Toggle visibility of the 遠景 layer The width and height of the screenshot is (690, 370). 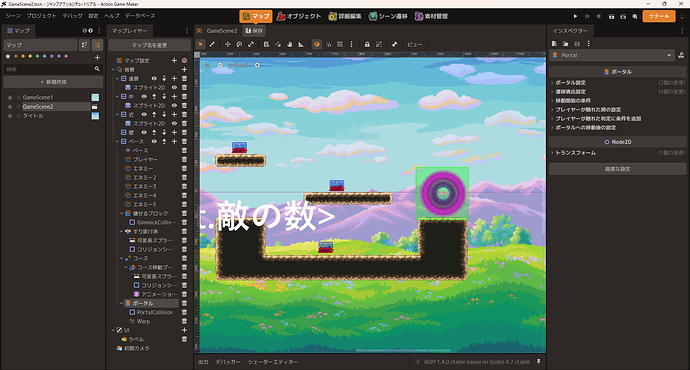point(154,78)
